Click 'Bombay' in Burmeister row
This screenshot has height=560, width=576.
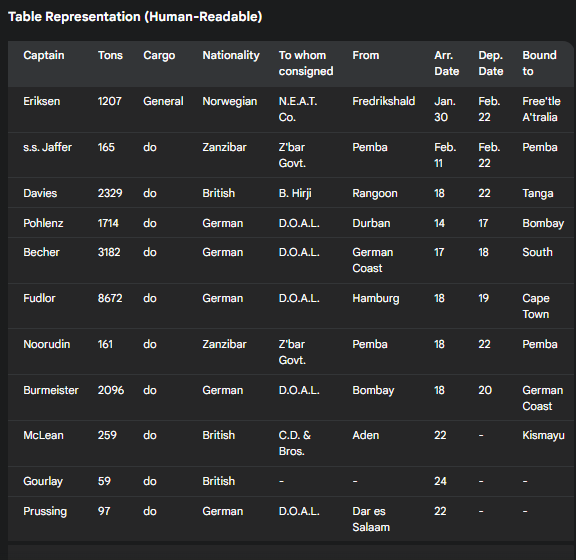[373, 390]
